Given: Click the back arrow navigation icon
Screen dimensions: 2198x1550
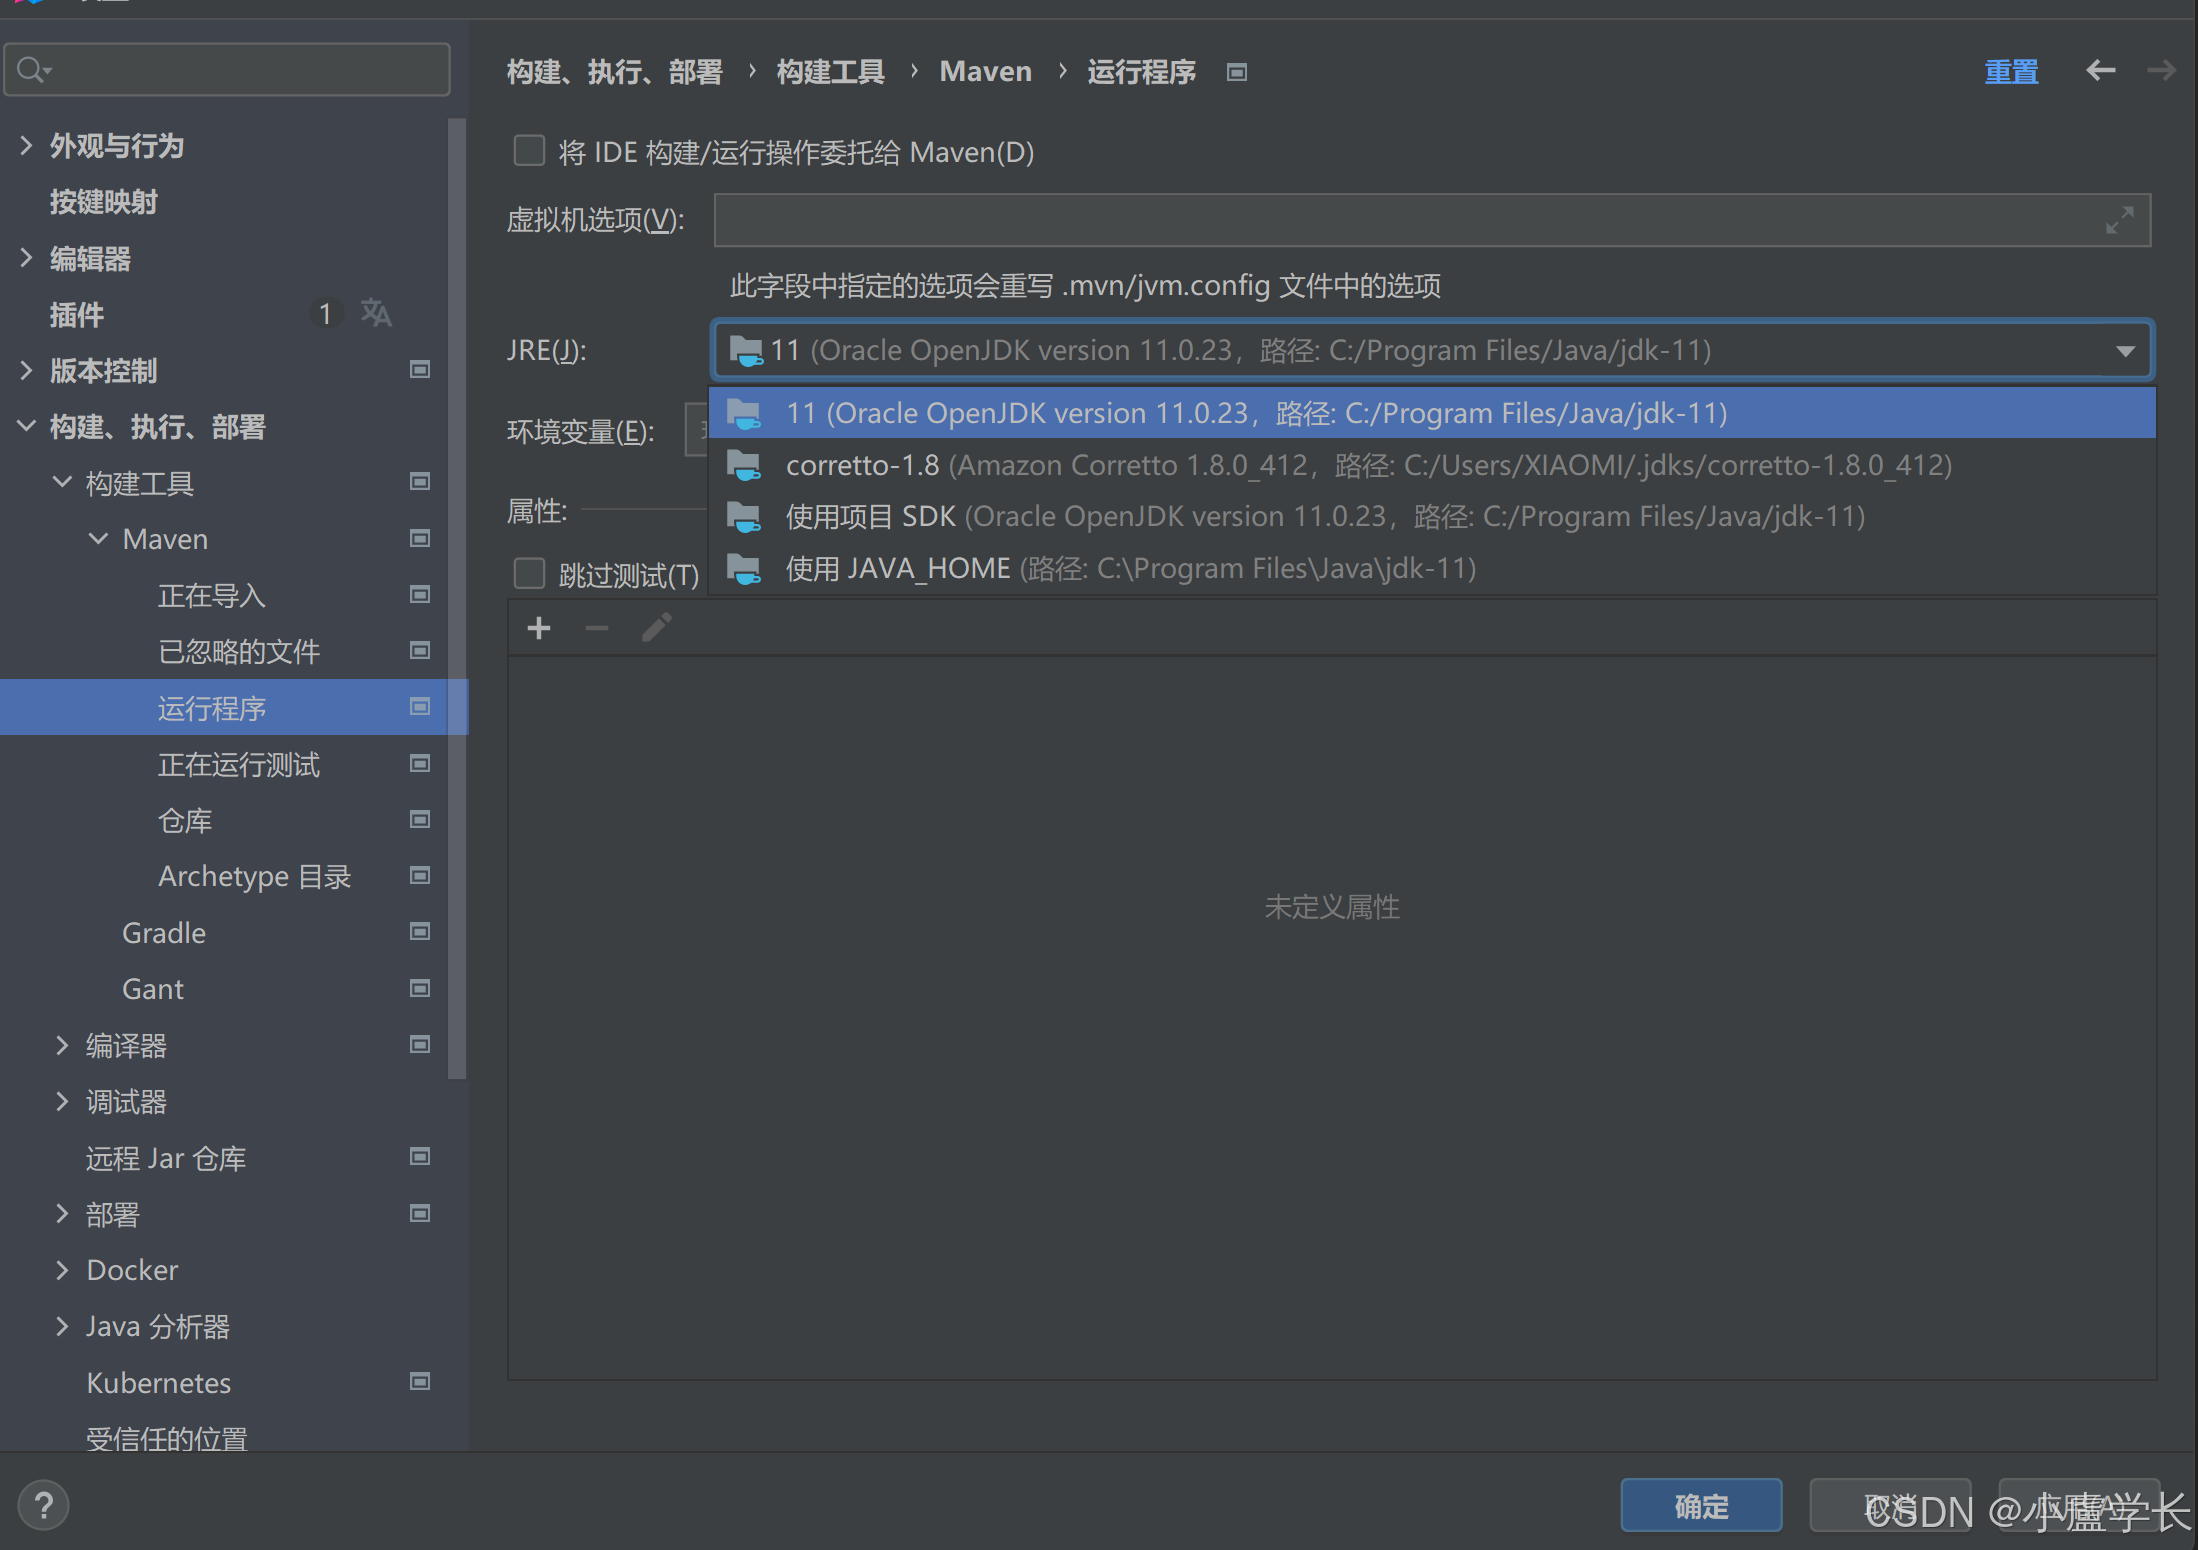Looking at the screenshot, I should click(x=2100, y=70).
